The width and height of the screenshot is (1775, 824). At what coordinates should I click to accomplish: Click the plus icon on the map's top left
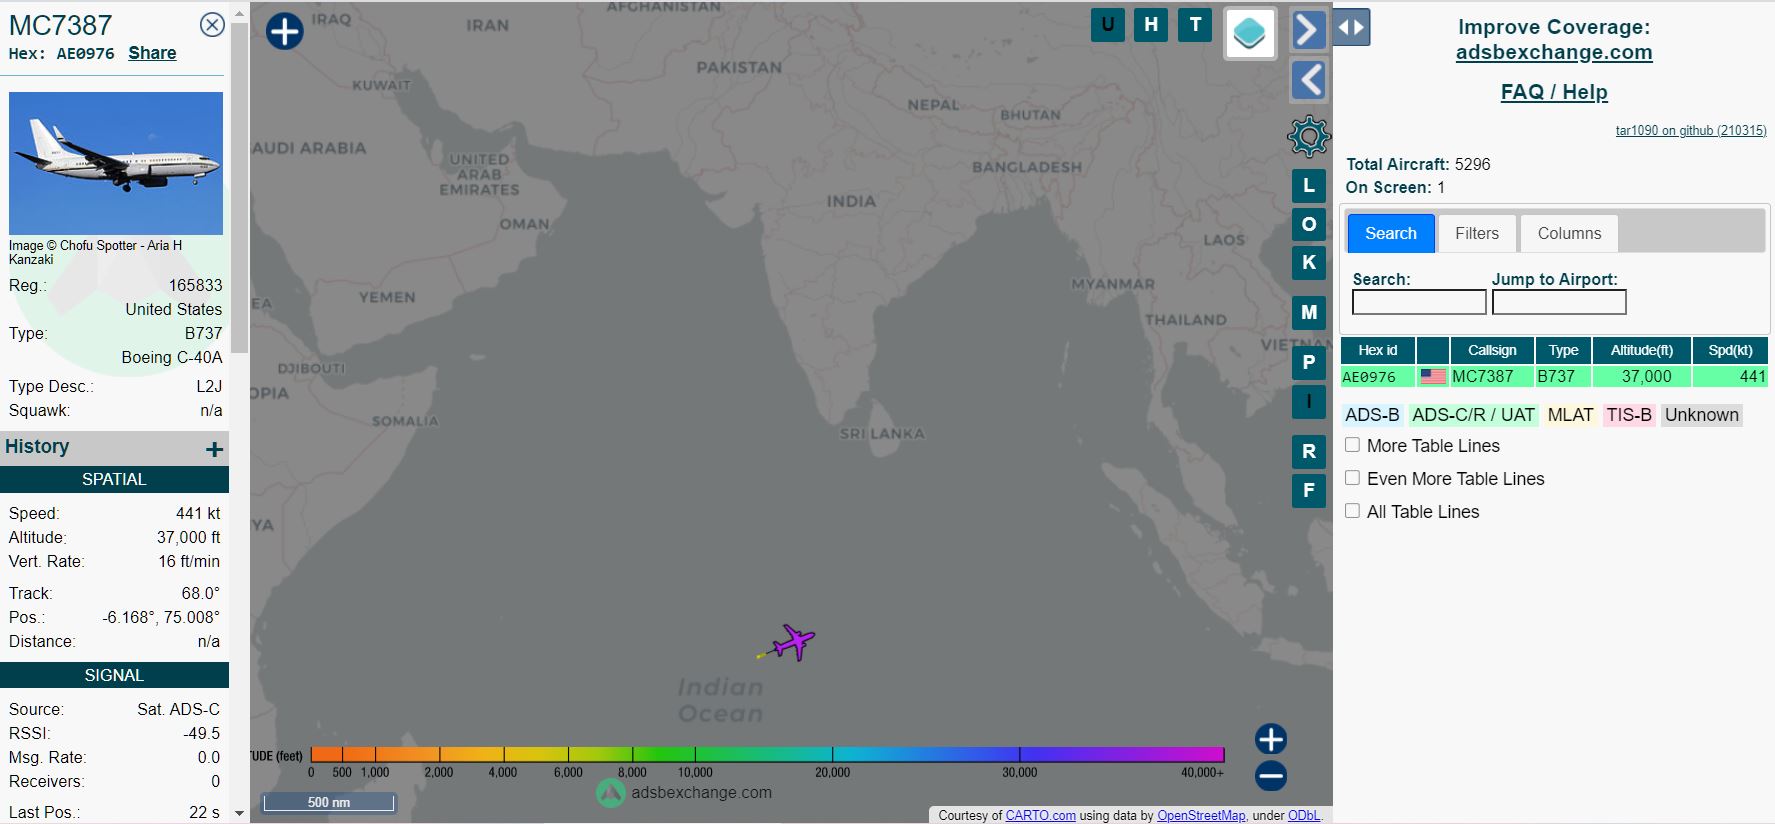pyautogui.click(x=285, y=31)
